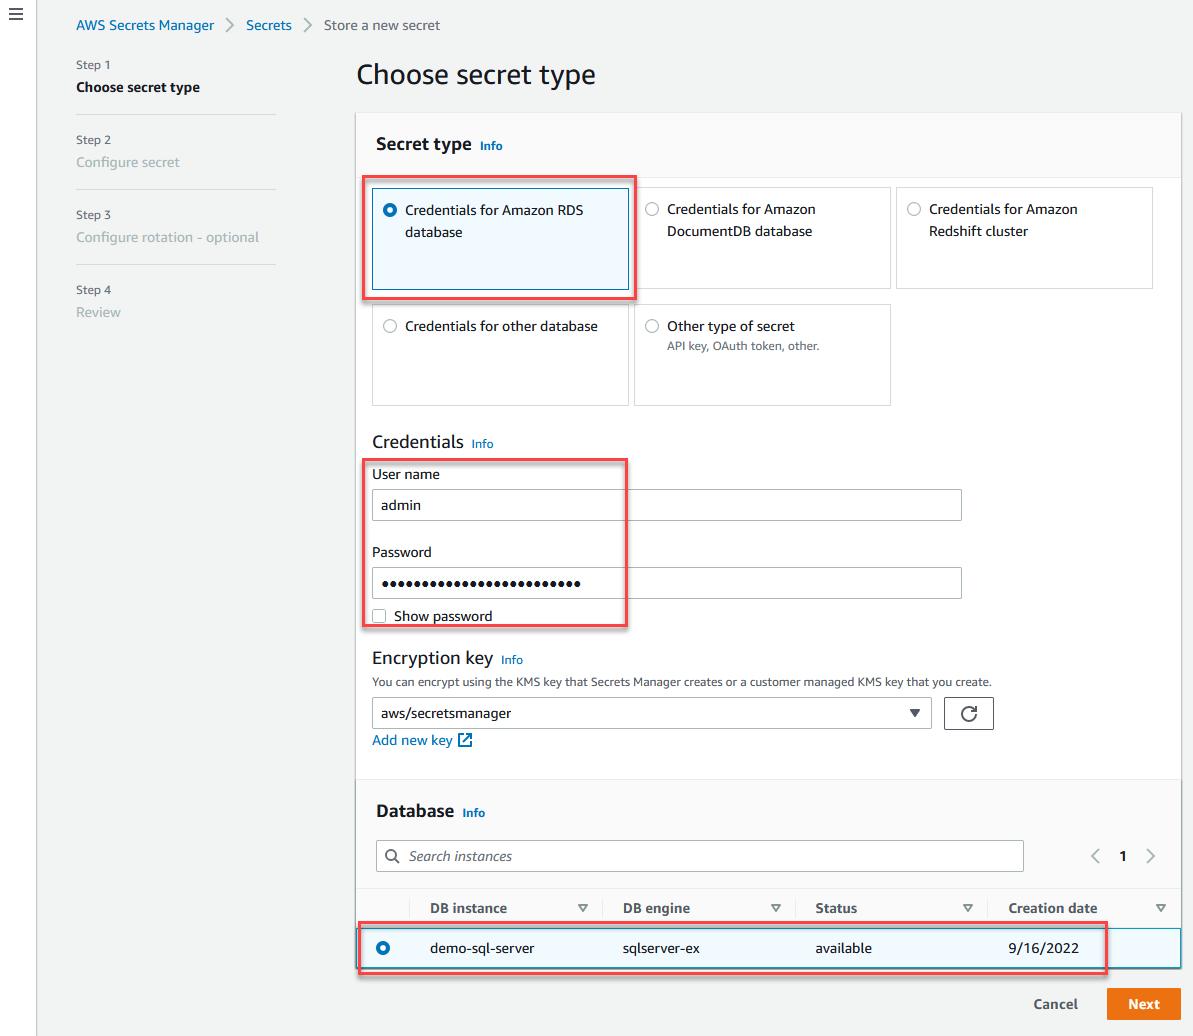
Task: Open Info link next to Encryption key
Action: [x=512, y=660]
